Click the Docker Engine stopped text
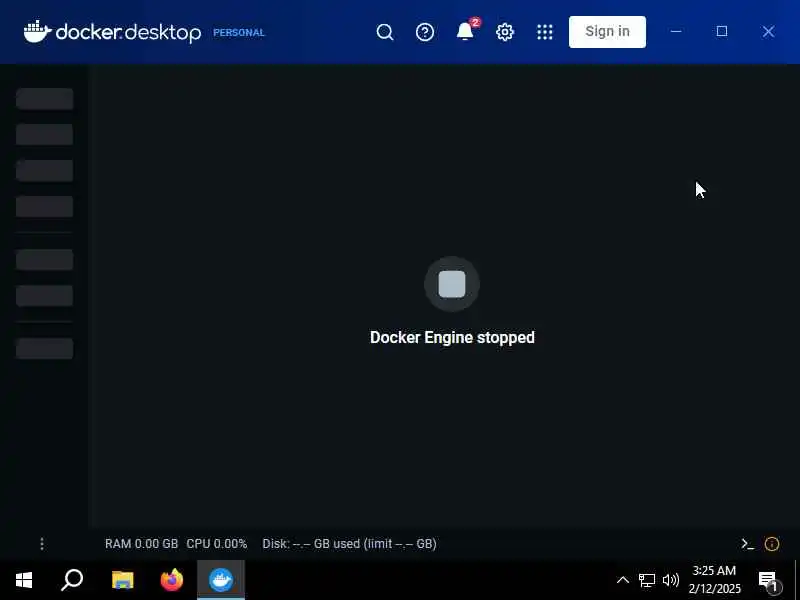This screenshot has height=600, width=800. (452, 337)
